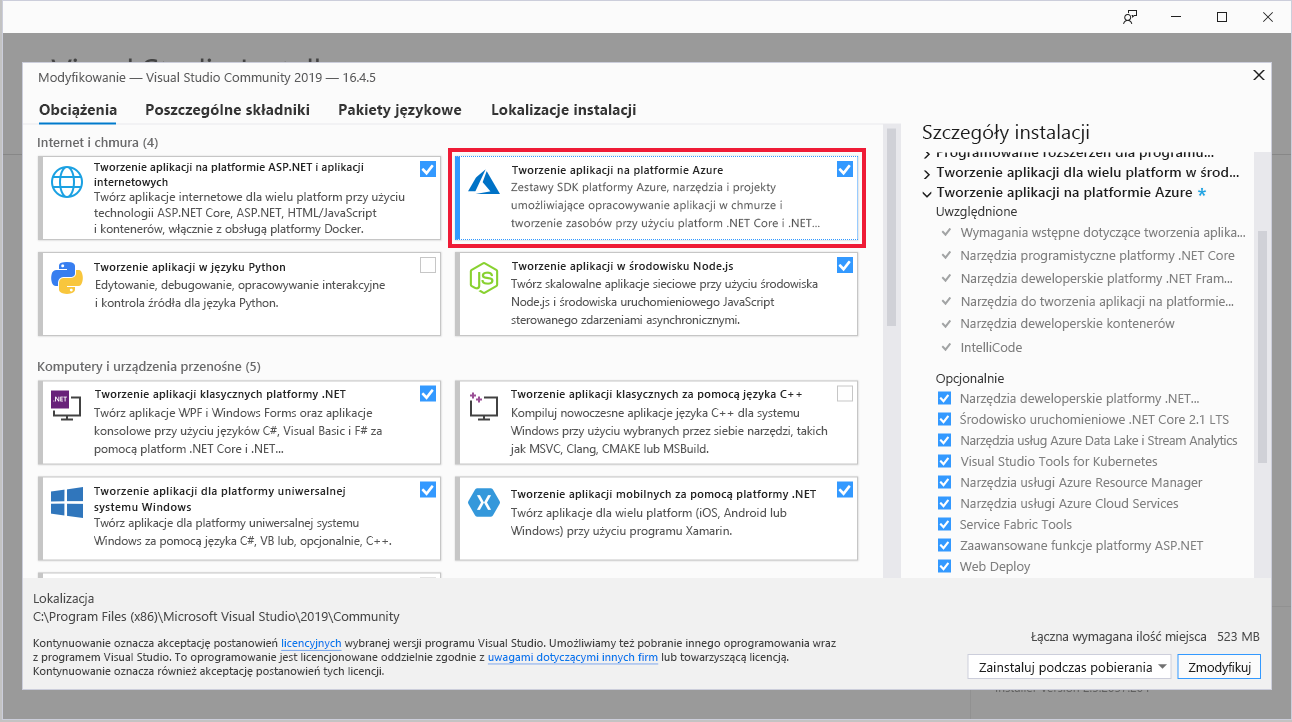Click the Uwzględnione section label
Viewport: 1292px width, 722px height.
(976, 211)
